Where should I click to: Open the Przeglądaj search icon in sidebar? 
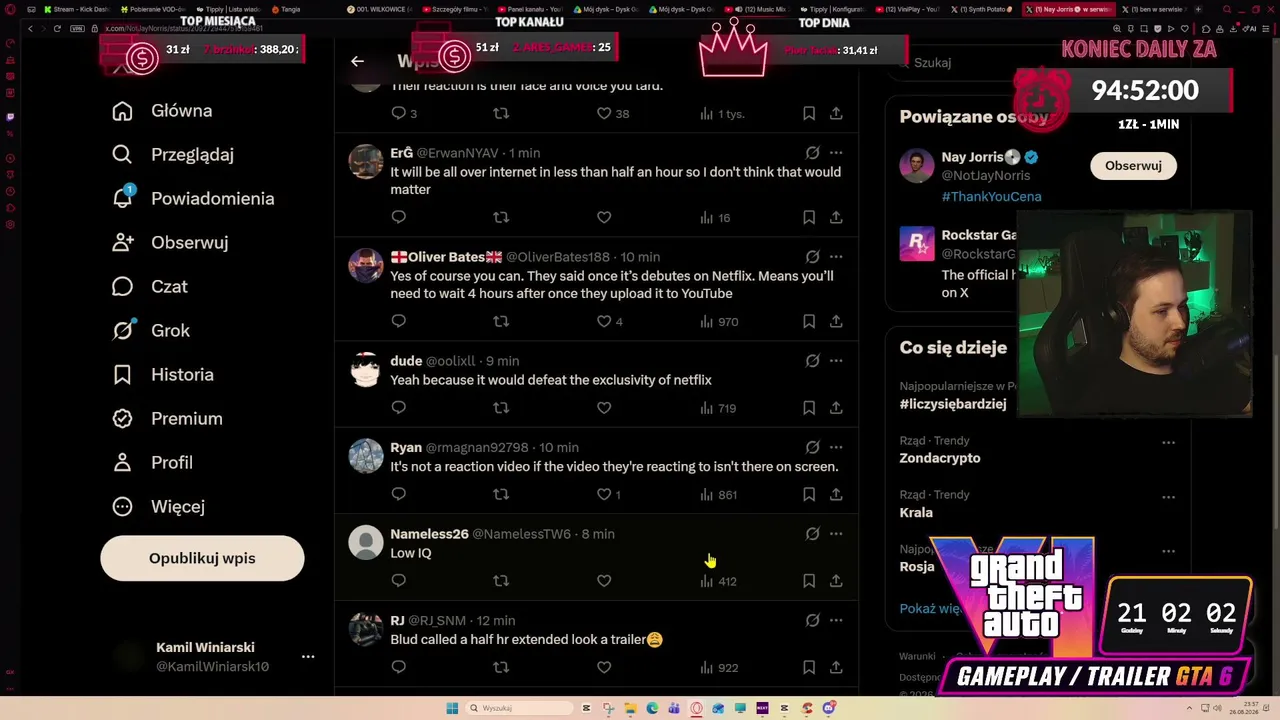122,155
